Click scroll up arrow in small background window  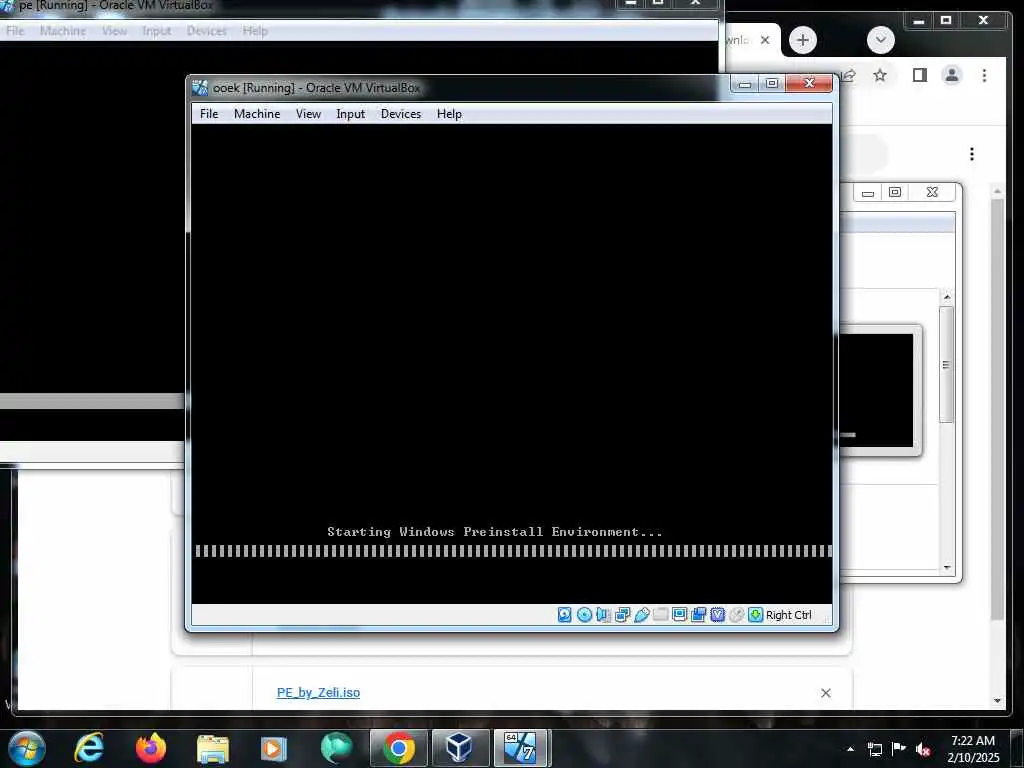pyautogui.click(x=947, y=297)
